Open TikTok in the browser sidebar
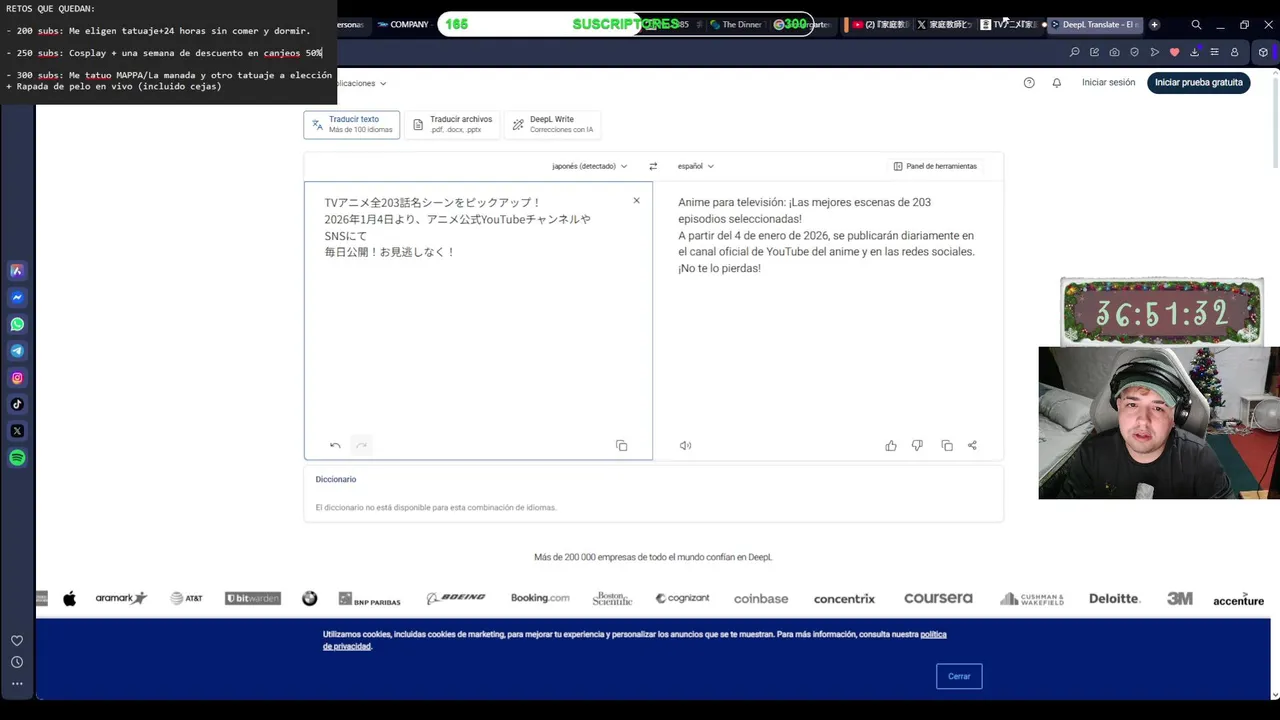This screenshot has height=720, width=1280. click(17, 404)
